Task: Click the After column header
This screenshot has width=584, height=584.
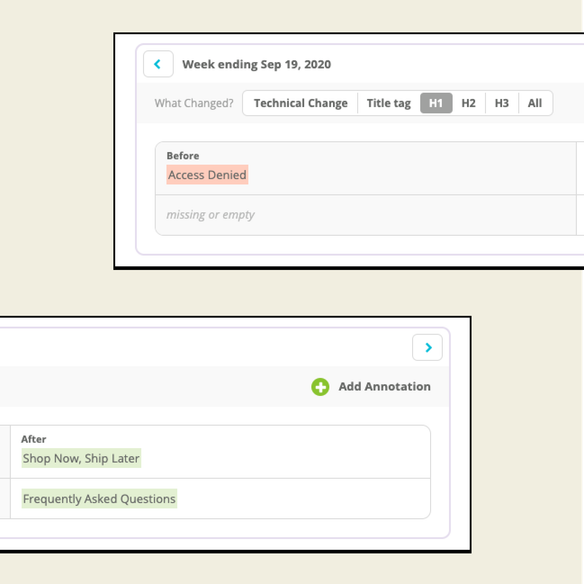Action: (34, 439)
